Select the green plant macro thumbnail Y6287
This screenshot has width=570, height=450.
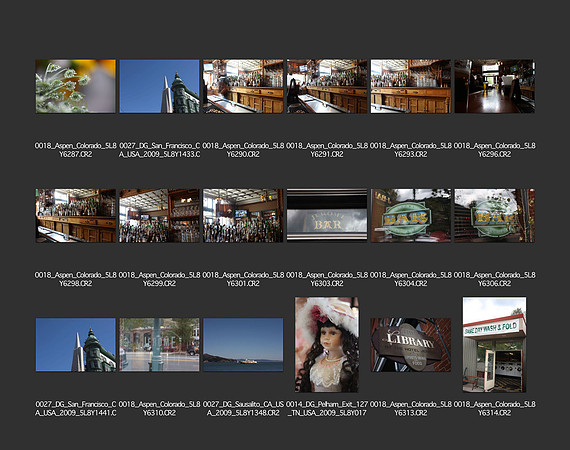76,86
